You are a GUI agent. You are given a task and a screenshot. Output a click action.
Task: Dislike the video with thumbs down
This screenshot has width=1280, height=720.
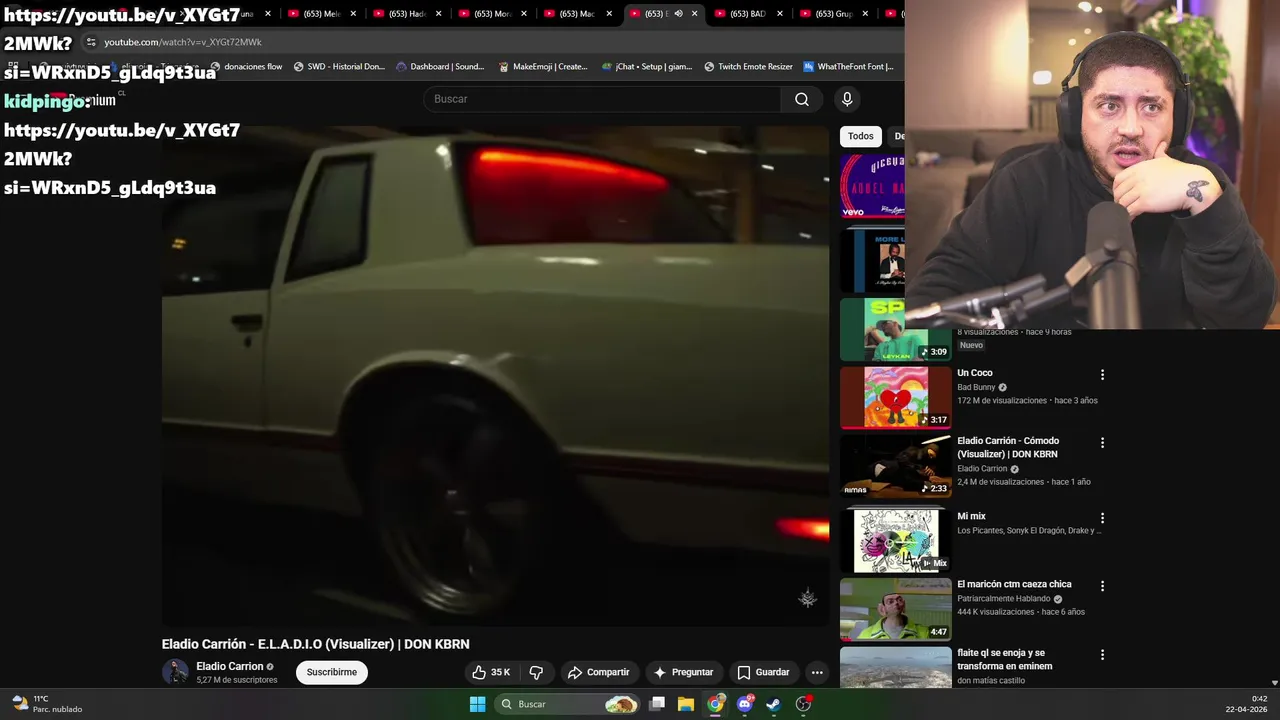[x=536, y=672]
